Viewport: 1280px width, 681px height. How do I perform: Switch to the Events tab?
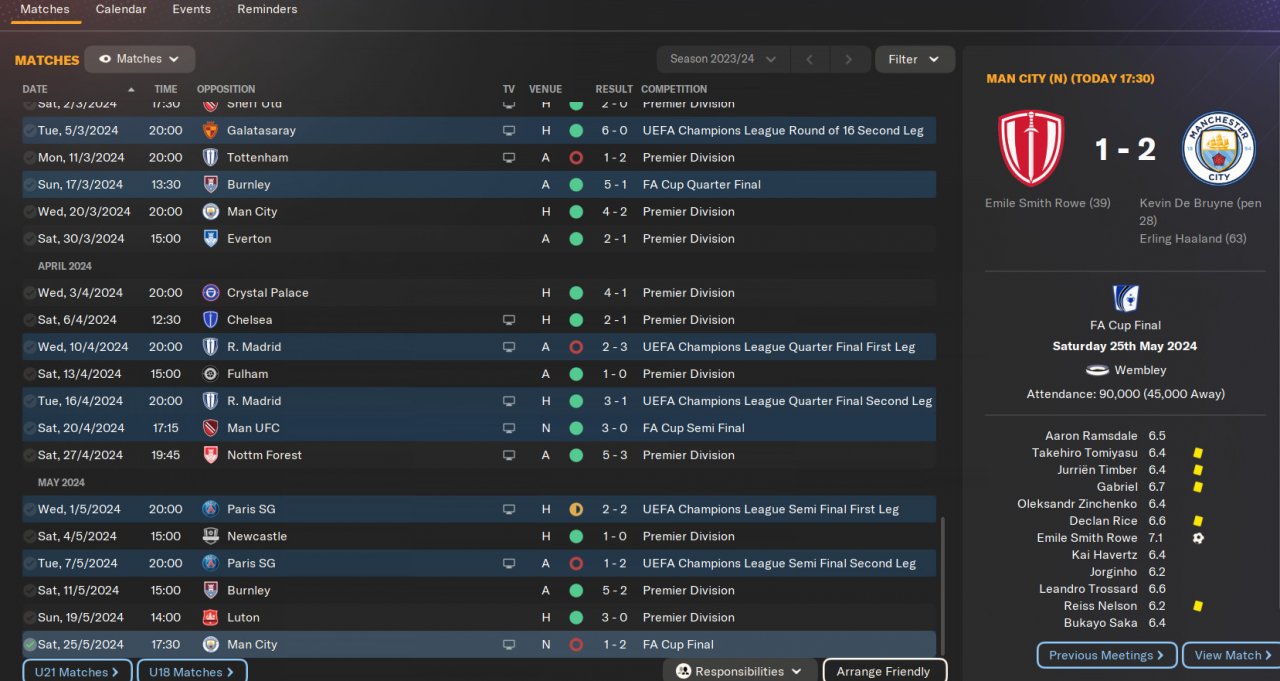191,10
